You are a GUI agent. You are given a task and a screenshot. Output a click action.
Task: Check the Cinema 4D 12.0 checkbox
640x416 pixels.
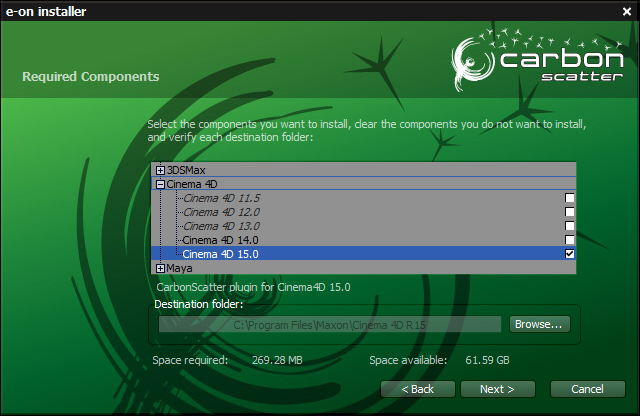pyautogui.click(x=569, y=212)
